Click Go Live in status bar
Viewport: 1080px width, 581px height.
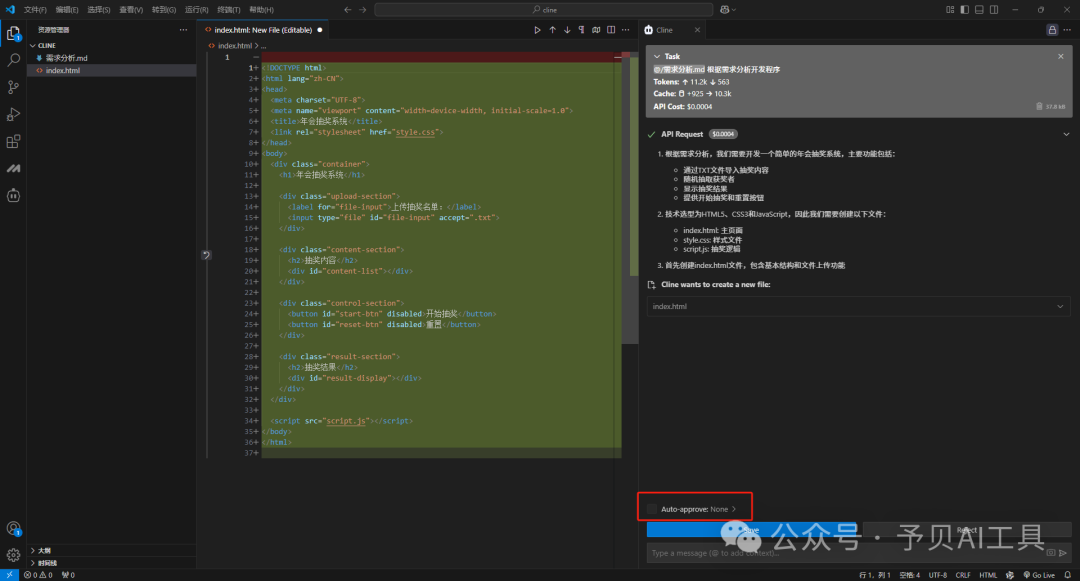[1039, 575]
